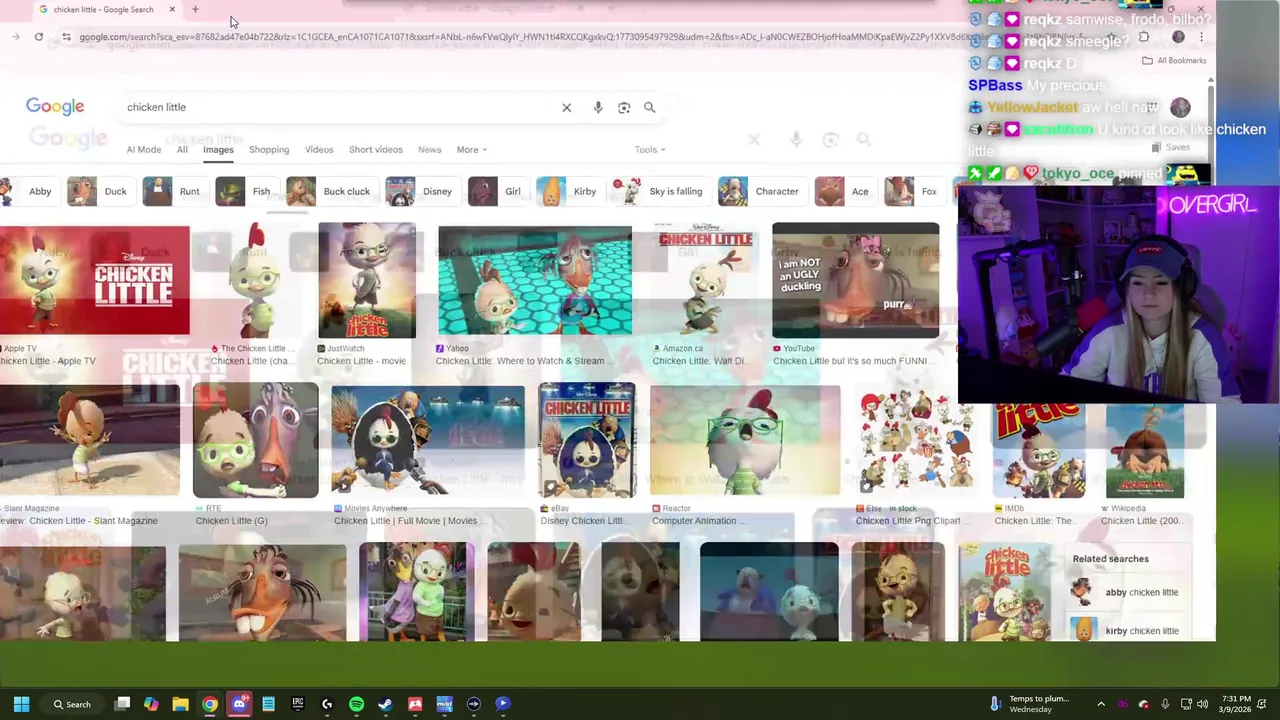
Task: Launch Copilot from the taskbar
Action: point(151,704)
